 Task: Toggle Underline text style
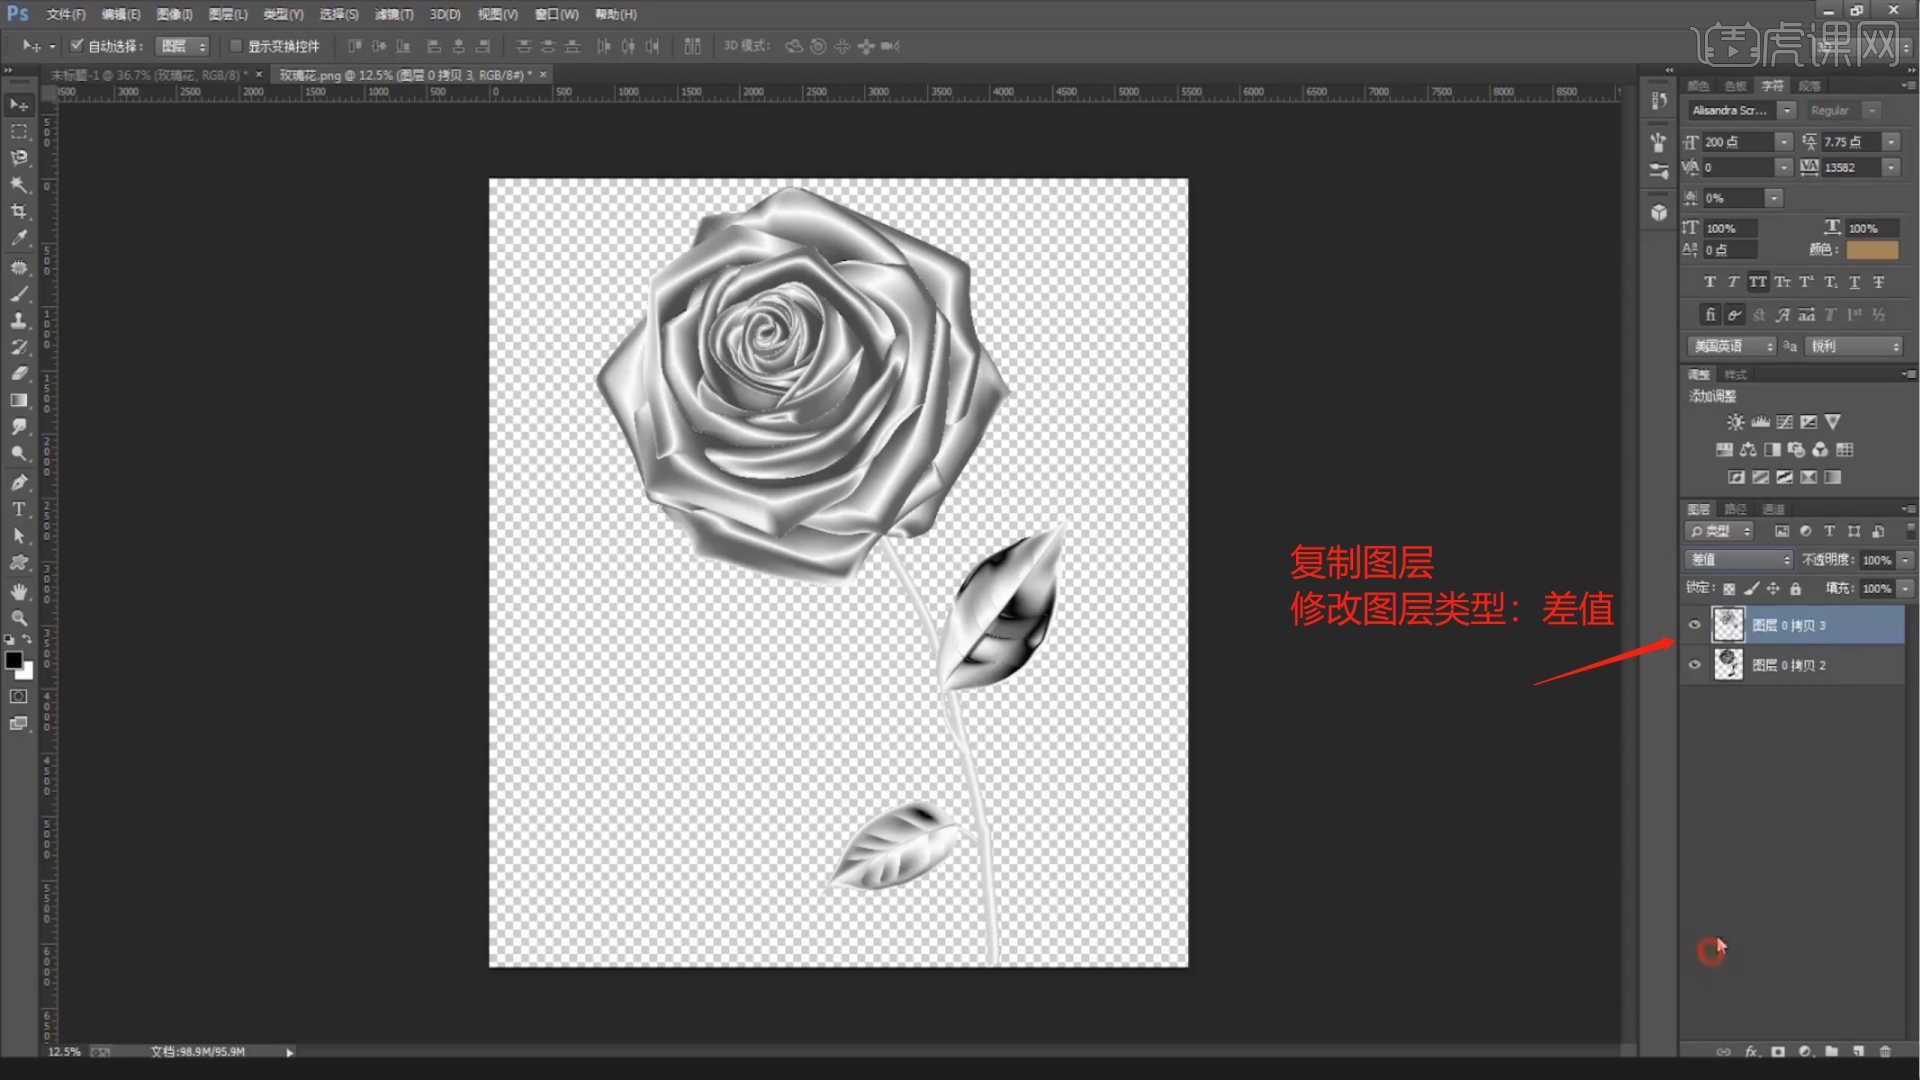point(1855,282)
